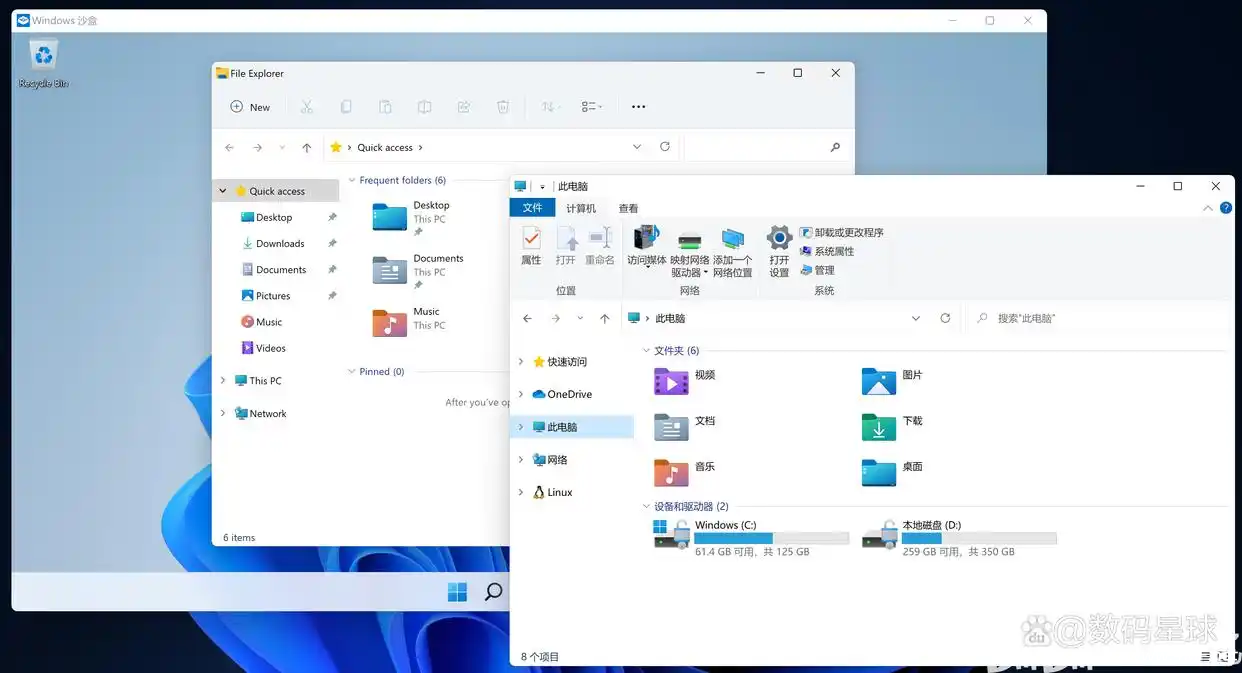Click the Cut icon in File Explorer toolbar
The width and height of the screenshot is (1242, 673).
(x=307, y=107)
